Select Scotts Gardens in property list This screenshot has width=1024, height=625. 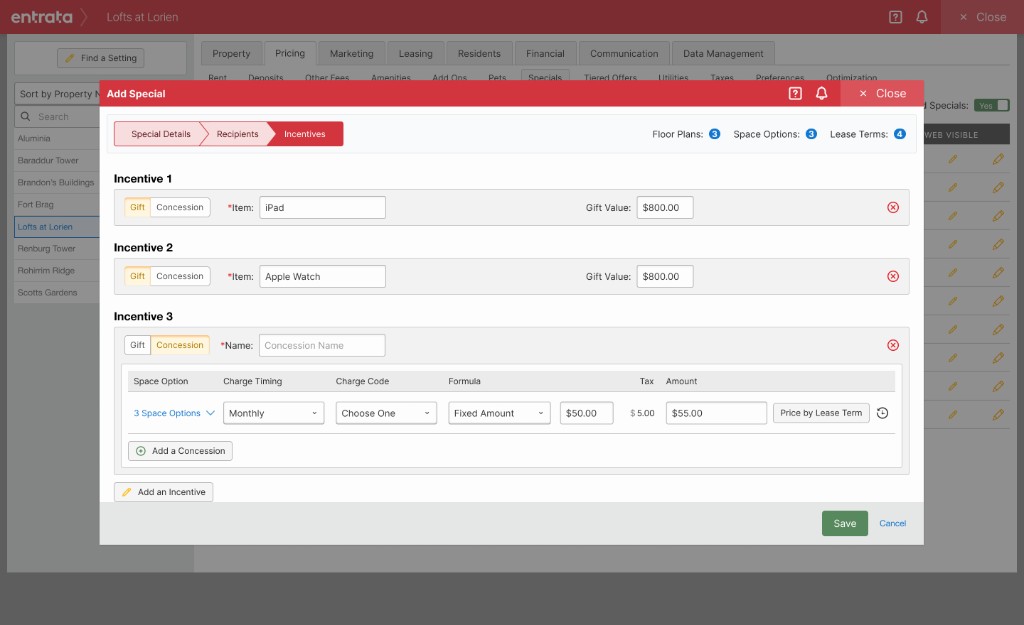(57, 293)
